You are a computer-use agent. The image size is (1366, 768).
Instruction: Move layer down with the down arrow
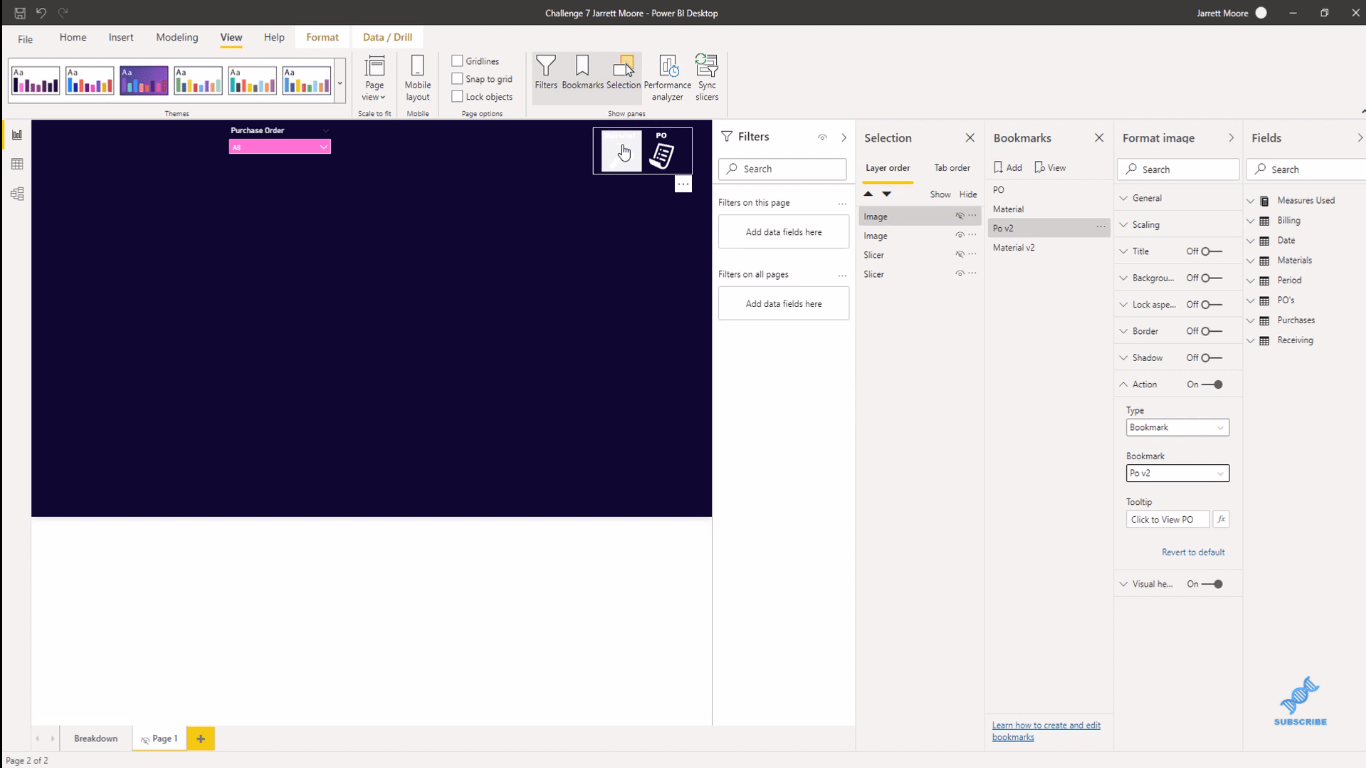[886, 194]
